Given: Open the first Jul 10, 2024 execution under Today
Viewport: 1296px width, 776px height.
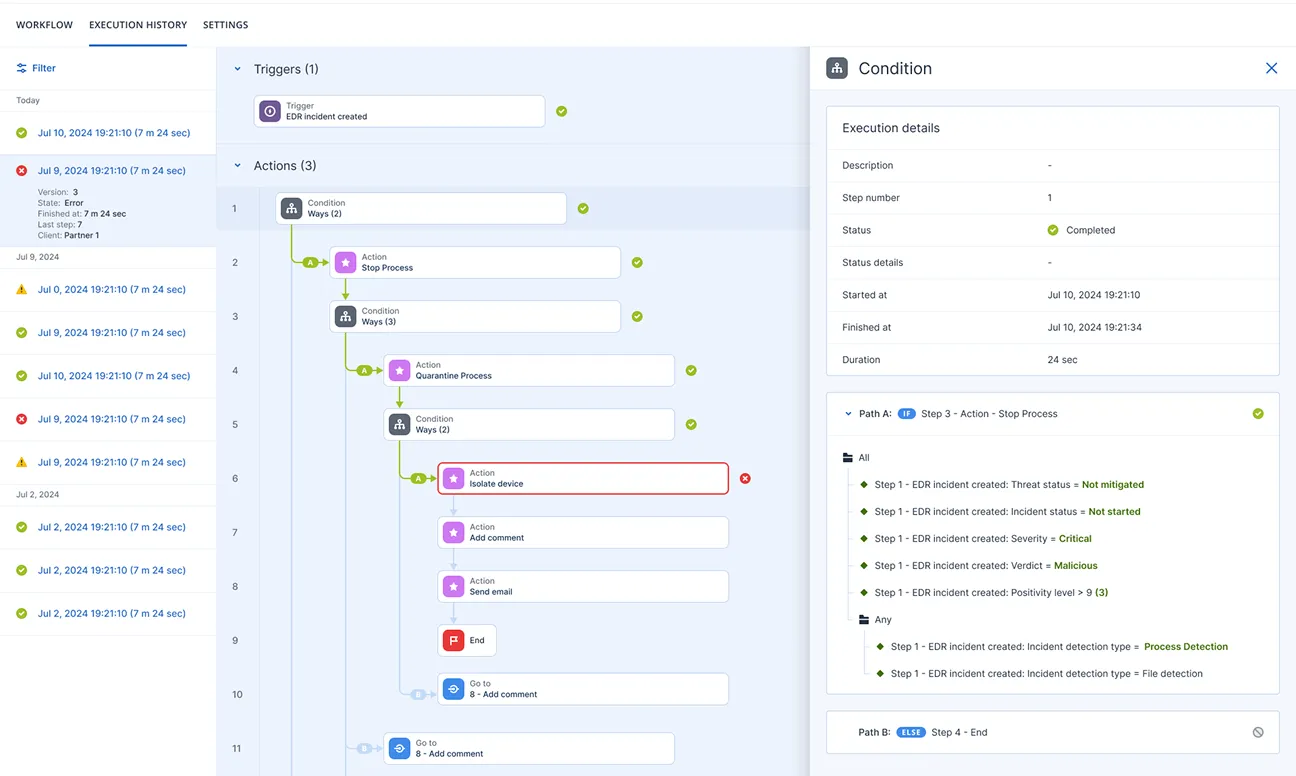Looking at the screenshot, I should tap(113, 133).
